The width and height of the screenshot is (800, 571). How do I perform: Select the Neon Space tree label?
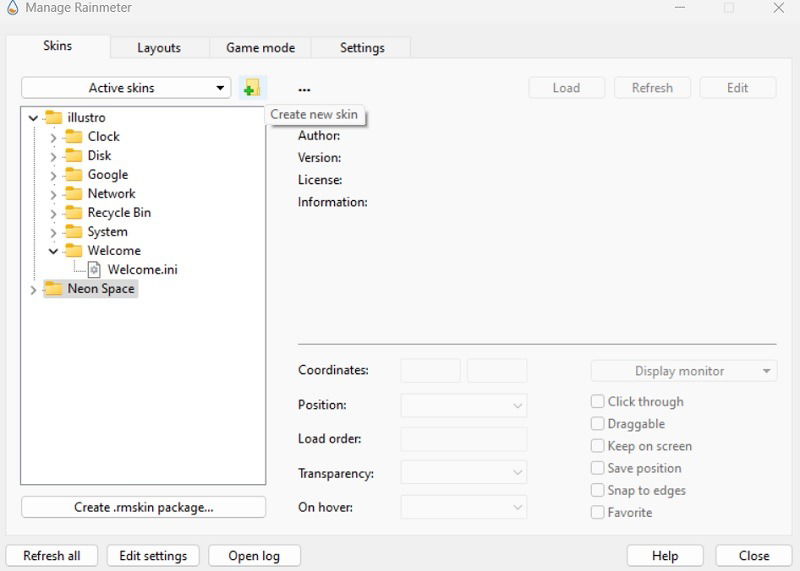click(x=101, y=289)
